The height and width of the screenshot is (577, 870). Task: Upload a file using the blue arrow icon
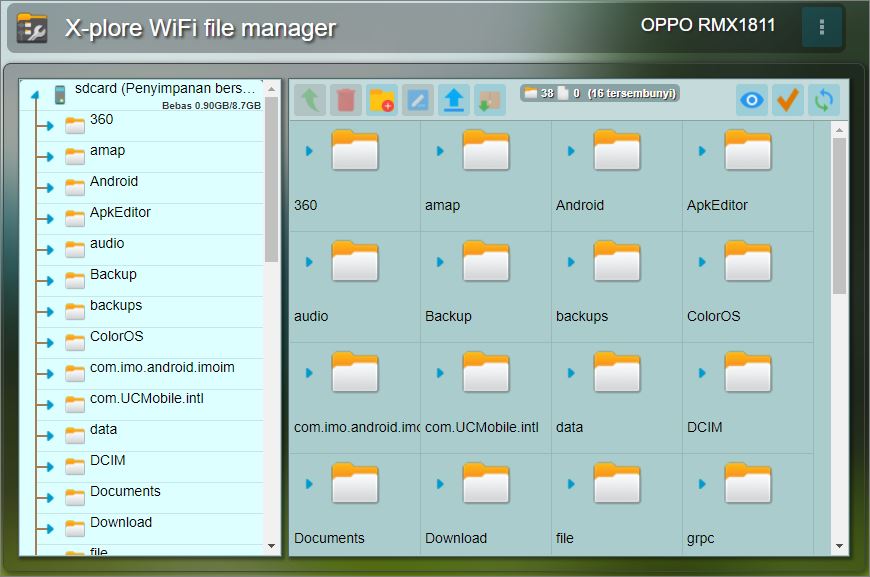[x=453, y=100]
